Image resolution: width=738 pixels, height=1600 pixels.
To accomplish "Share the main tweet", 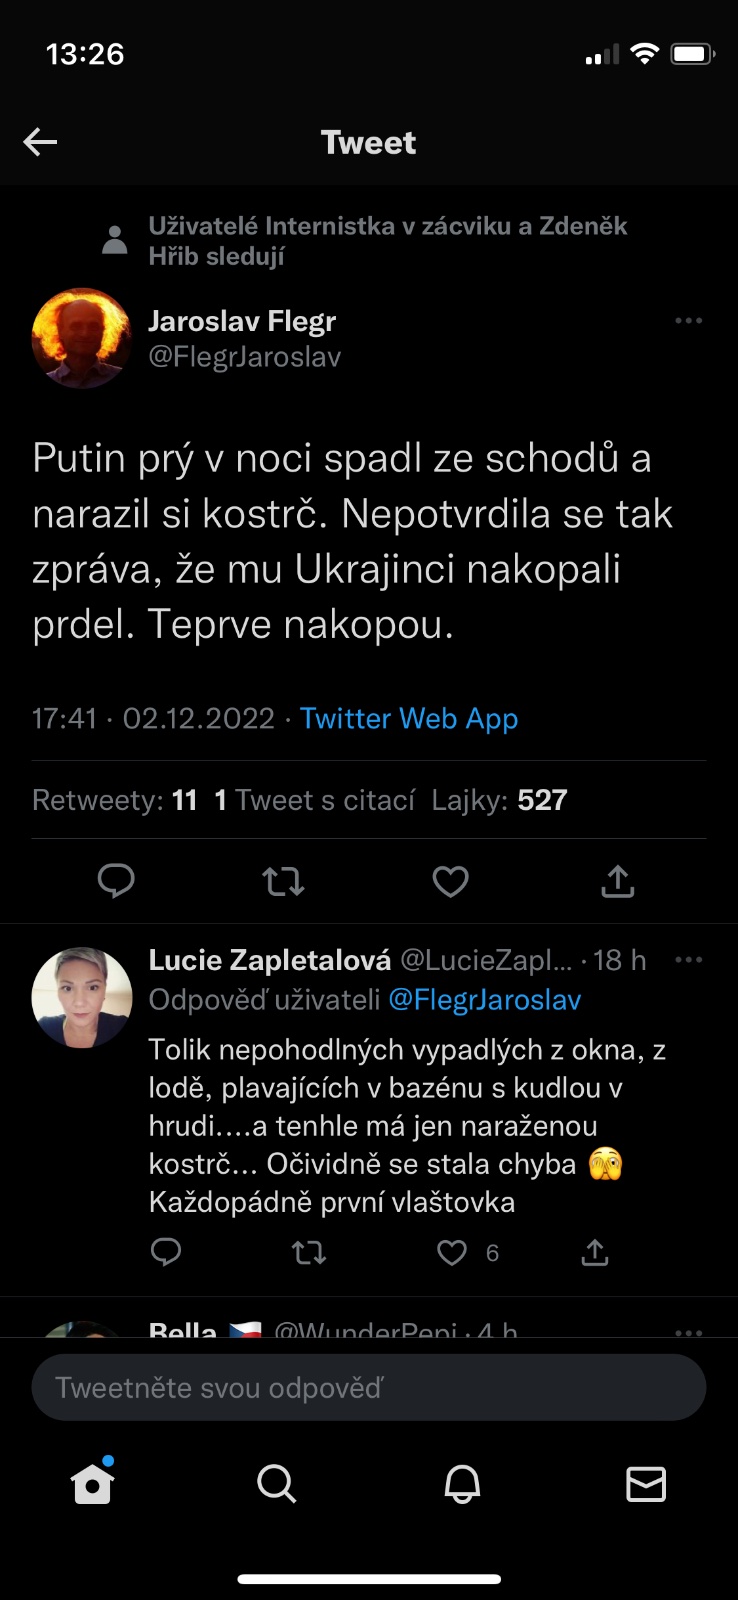I will [x=617, y=881].
